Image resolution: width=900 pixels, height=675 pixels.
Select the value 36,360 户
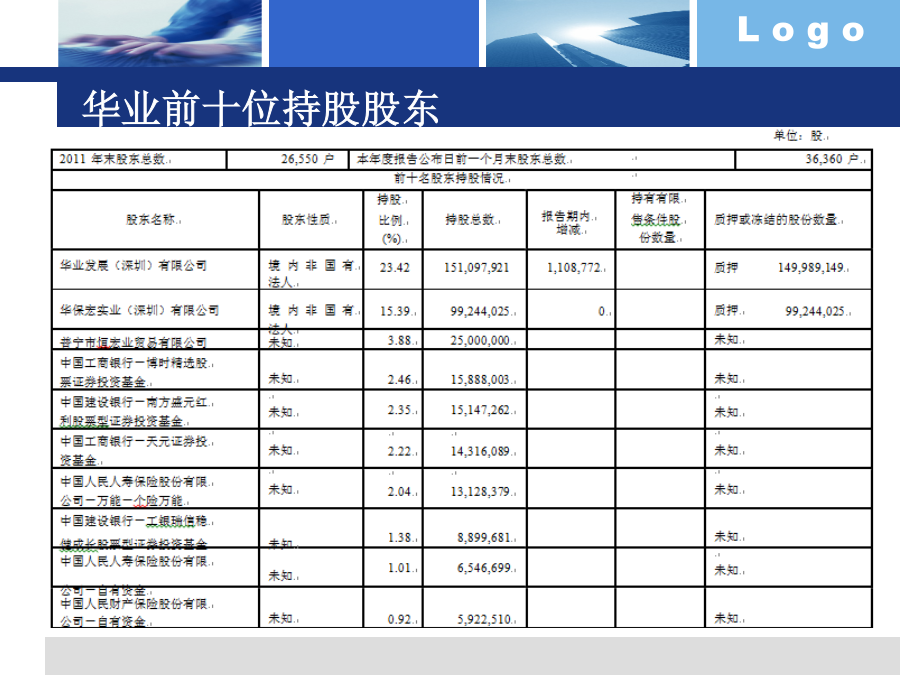click(x=832, y=159)
